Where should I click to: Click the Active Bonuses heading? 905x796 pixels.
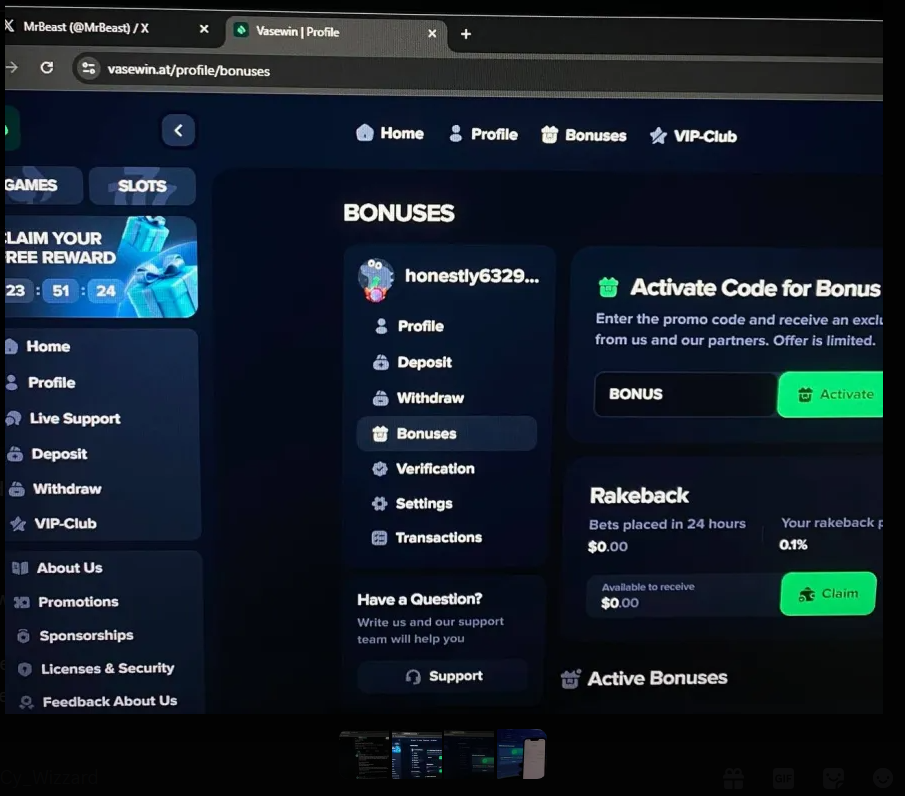coord(657,678)
